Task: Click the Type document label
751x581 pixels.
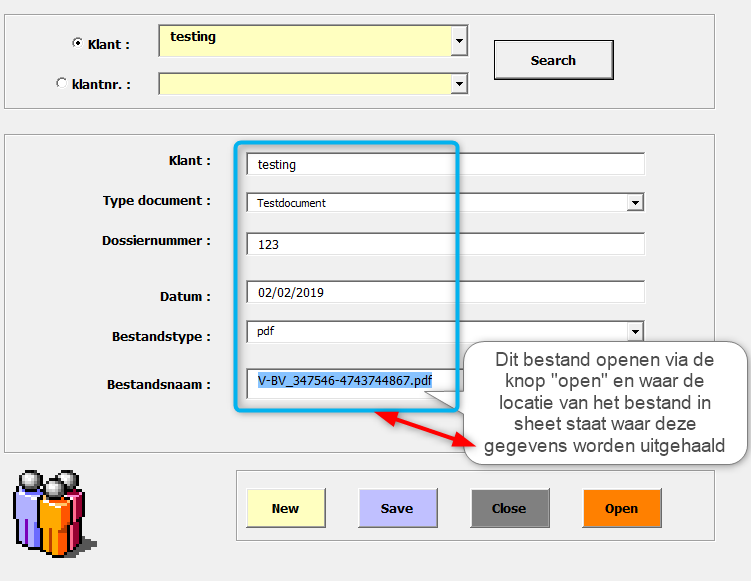Action: [157, 201]
